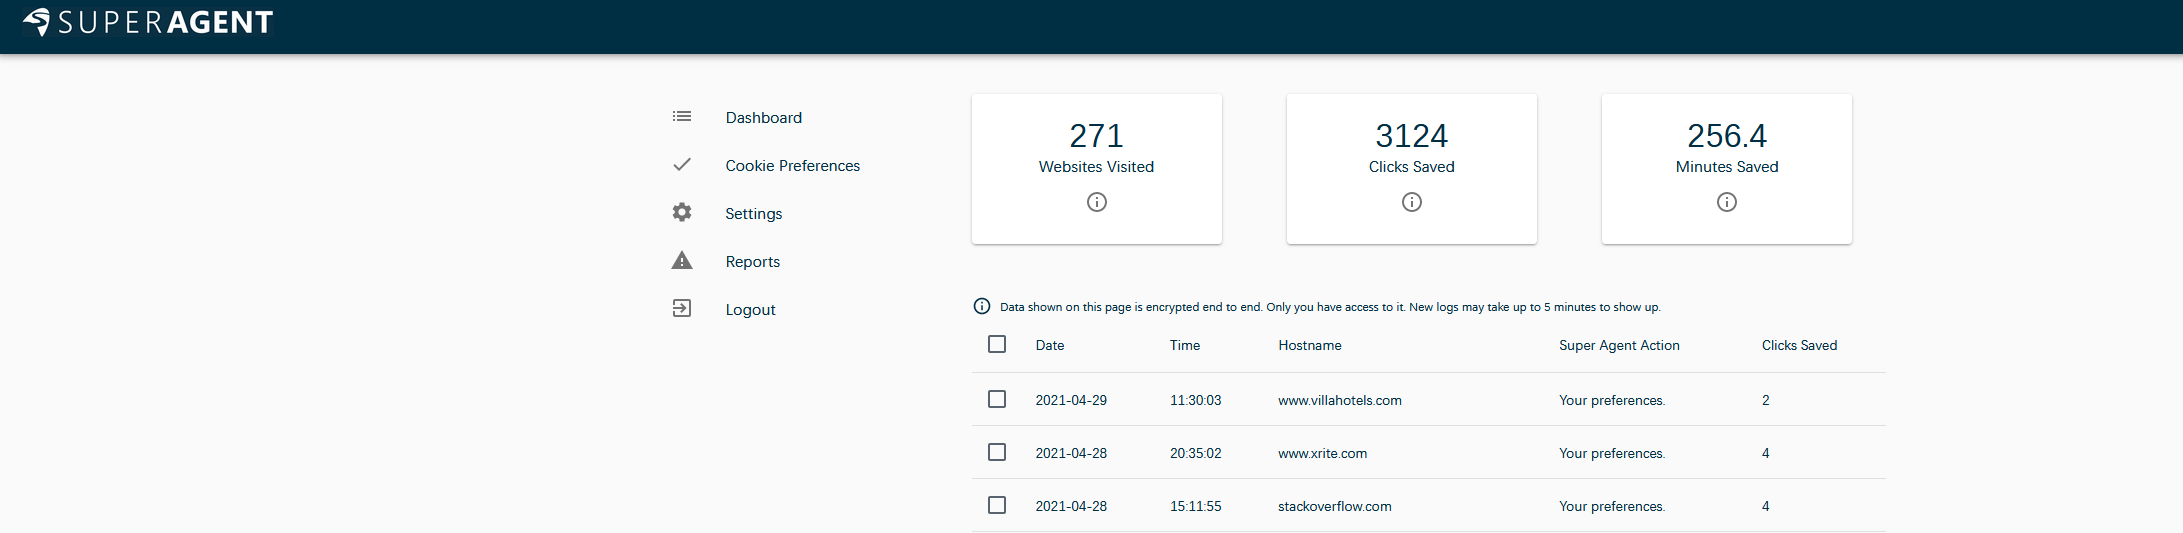
Task: Click the Reports warning triangle icon
Action: (682, 260)
